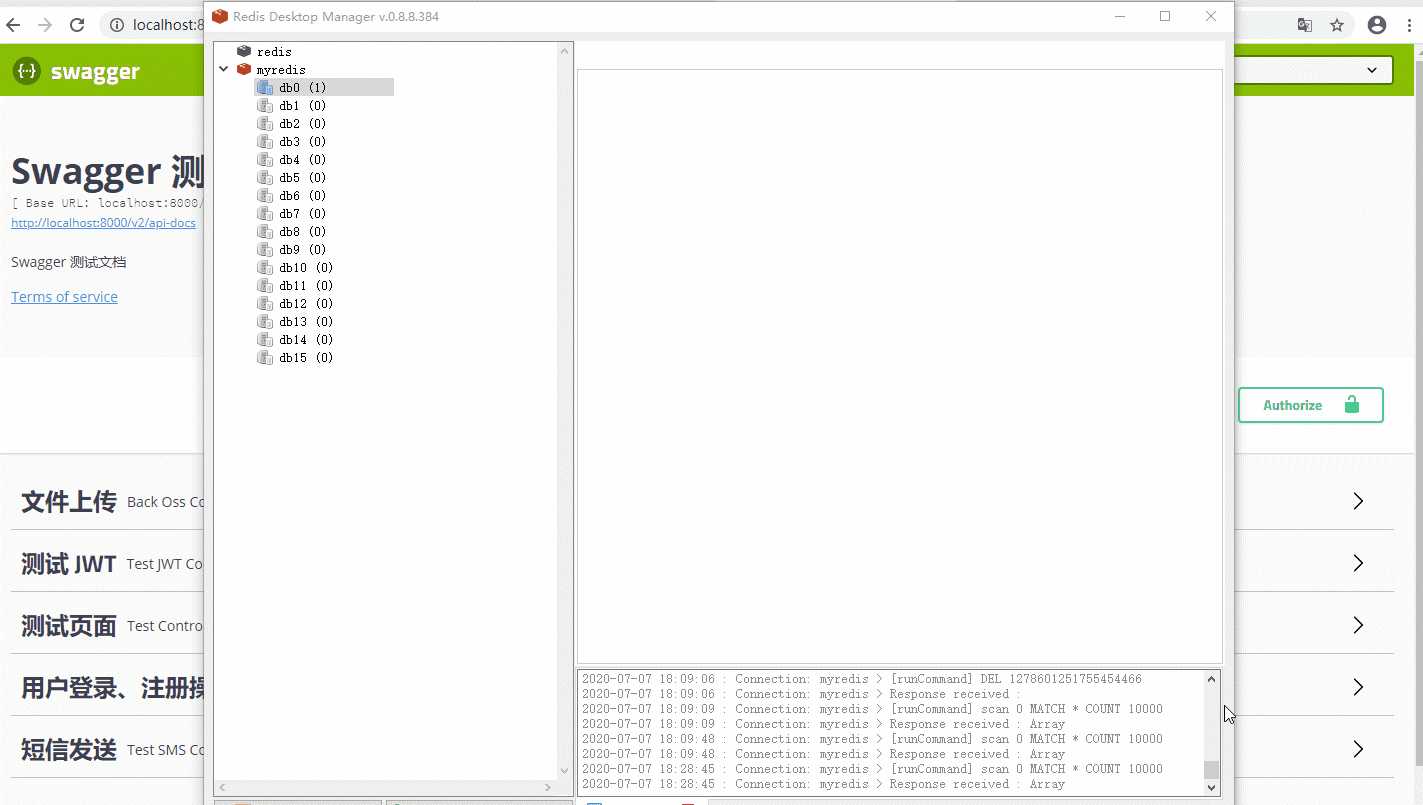Select the db0 database icon
The height and width of the screenshot is (805, 1423).
pyautogui.click(x=265, y=87)
